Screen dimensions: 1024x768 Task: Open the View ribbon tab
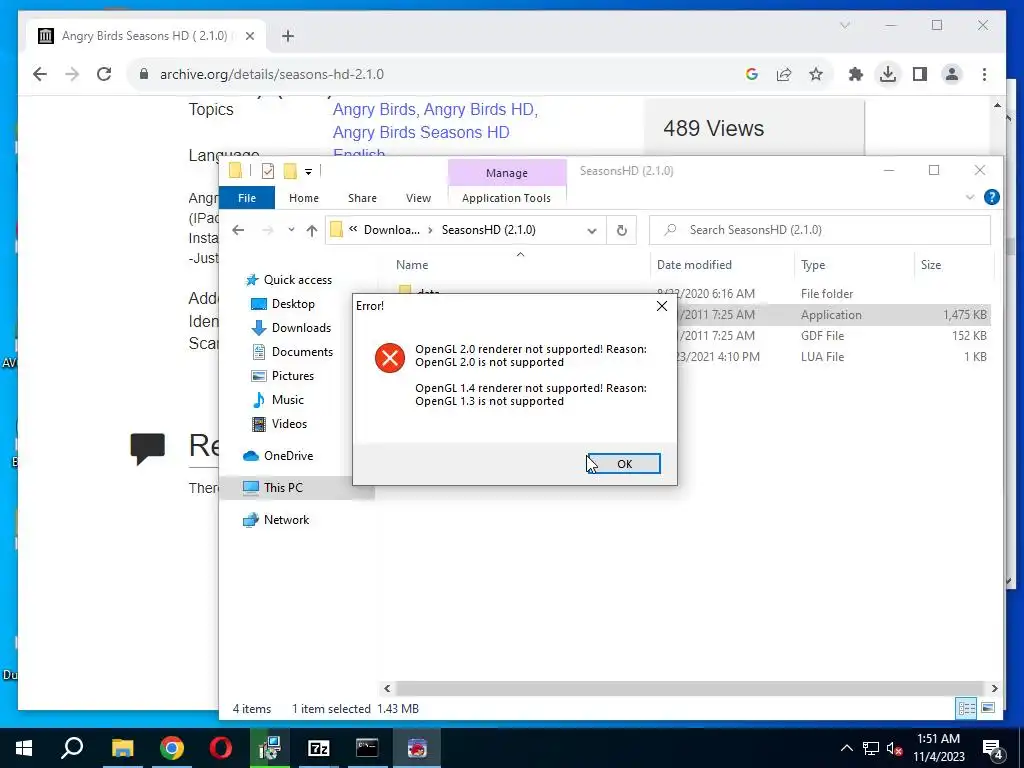(x=418, y=198)
